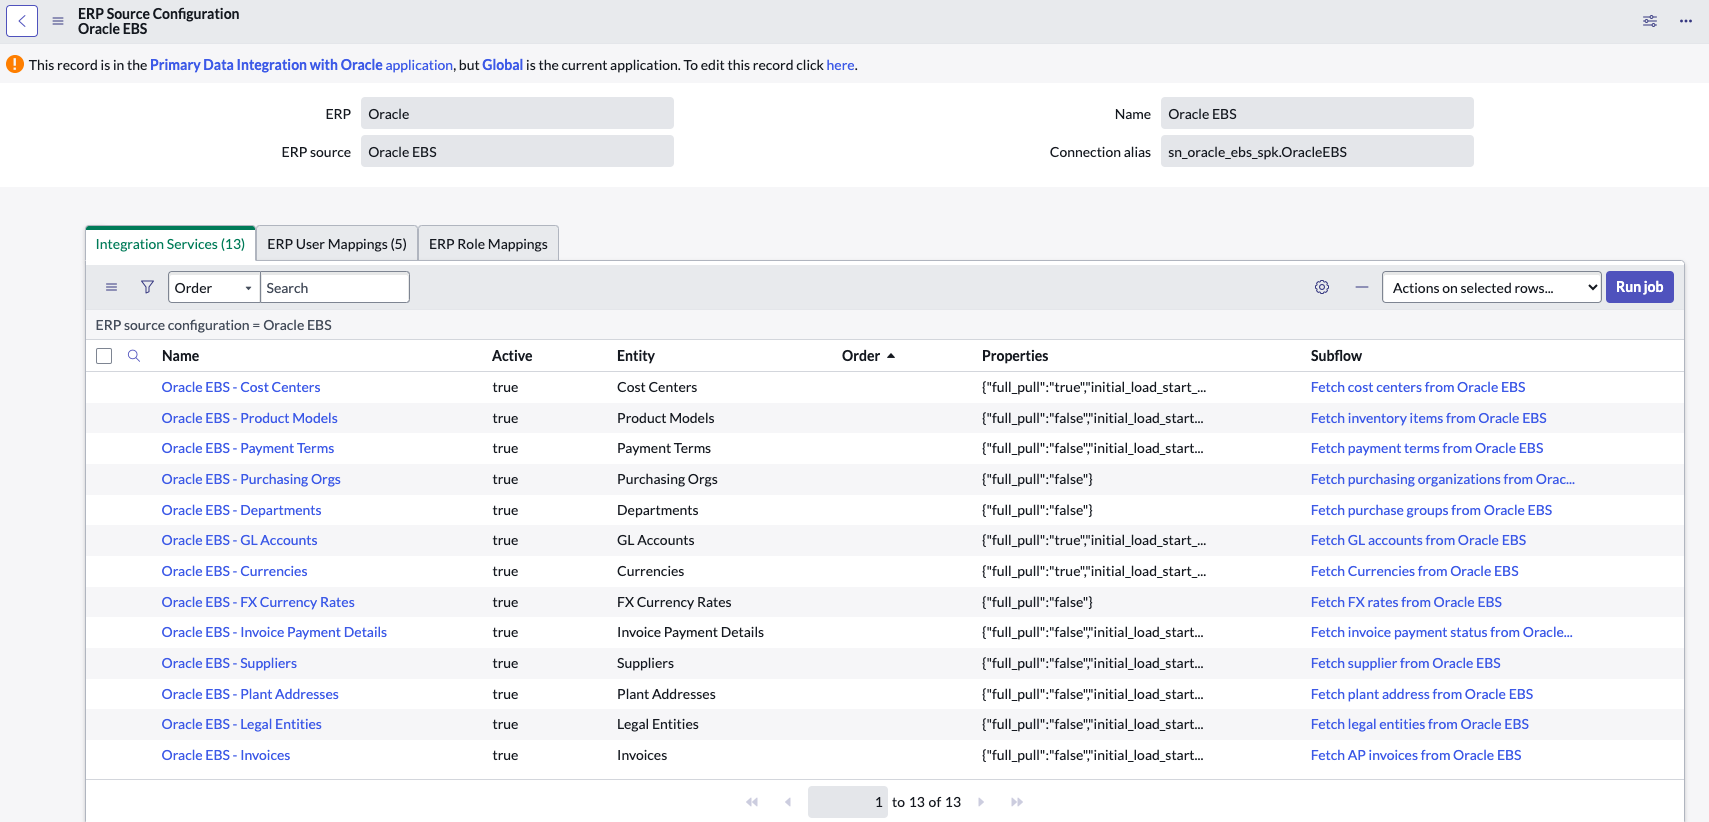Image resolution: width=1709 pixels, height=822 pixels.
Task: Show the list filter funnel icon
Action: tap(147, 287)
